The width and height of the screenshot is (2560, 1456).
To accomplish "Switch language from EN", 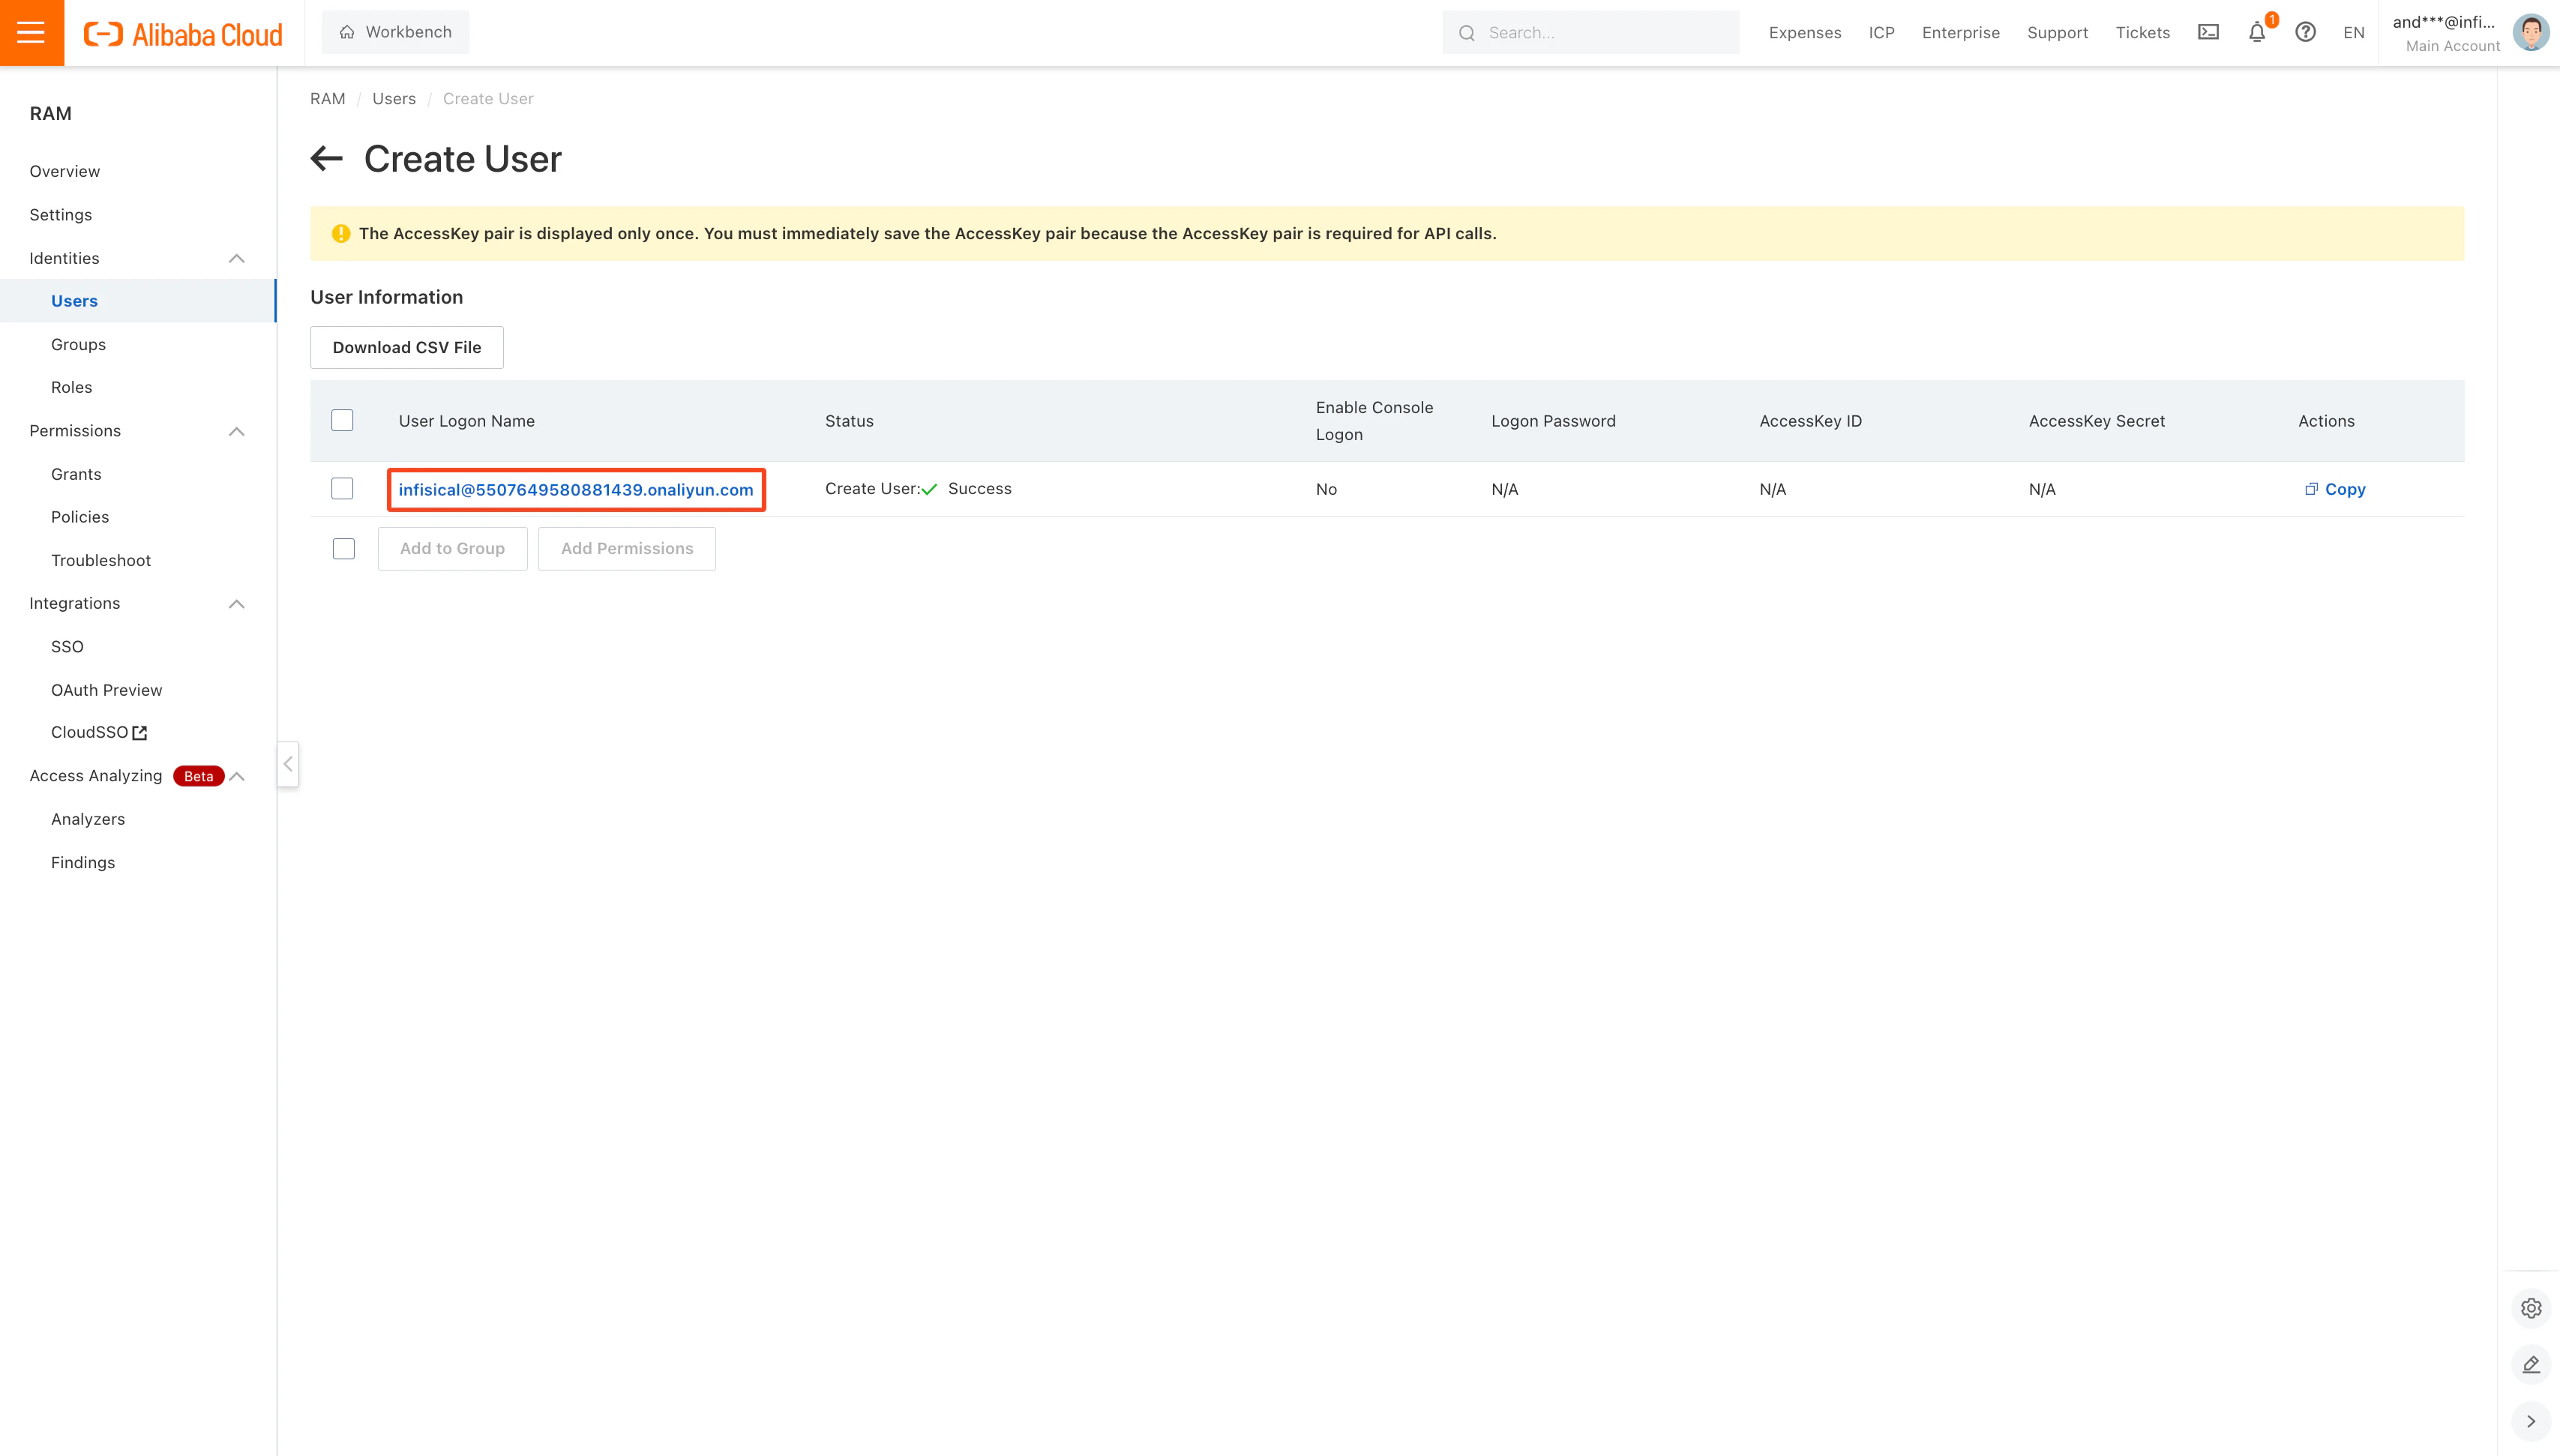I will click(x=2354, y=33).
